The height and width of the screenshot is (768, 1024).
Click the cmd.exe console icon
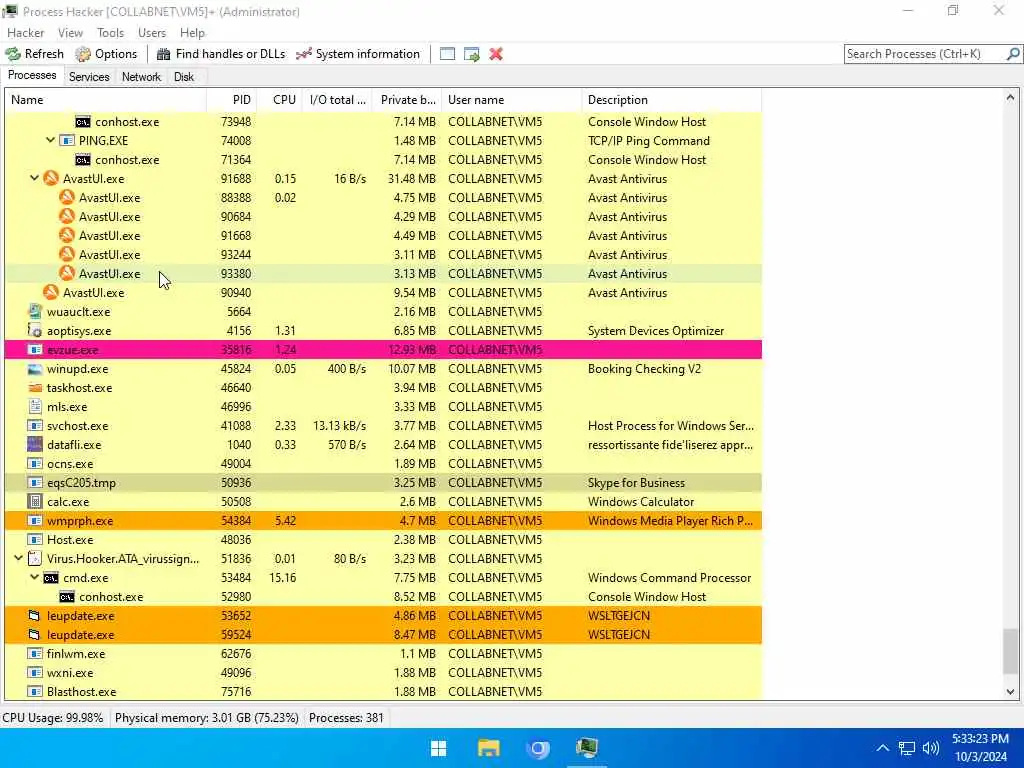pyautogui.click(x=51, y=577)
